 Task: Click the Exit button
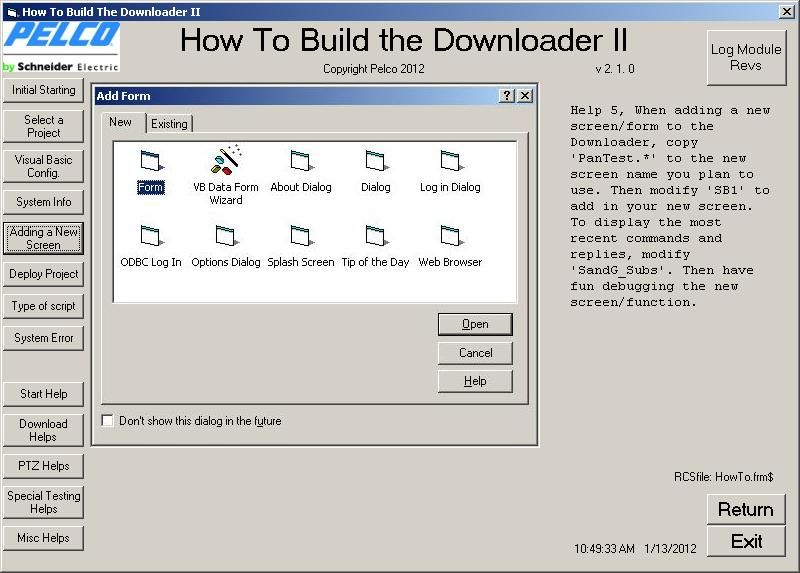point(746,541)
